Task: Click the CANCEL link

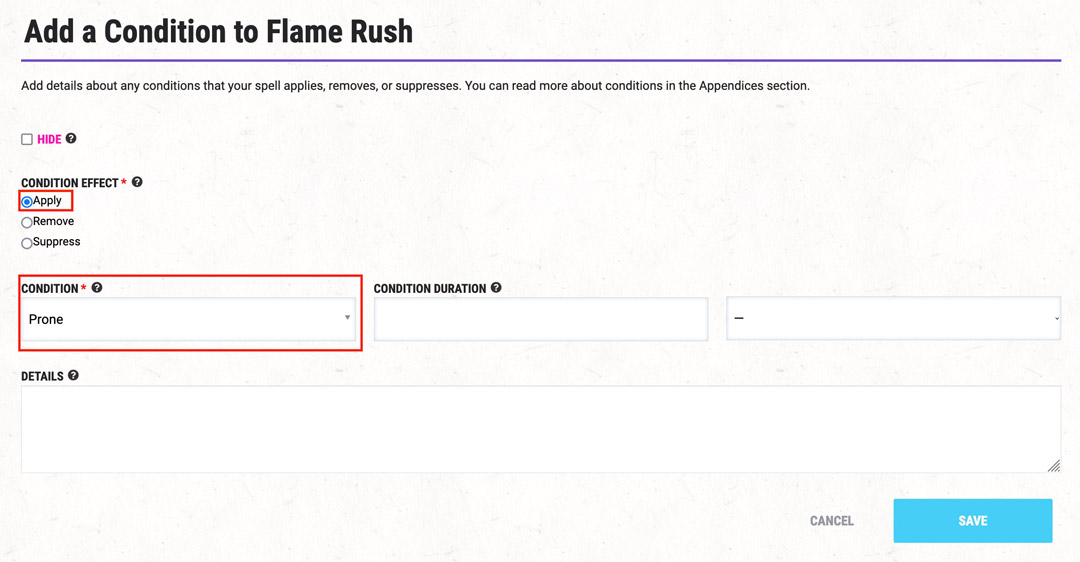Action: (x=831, y=521)
